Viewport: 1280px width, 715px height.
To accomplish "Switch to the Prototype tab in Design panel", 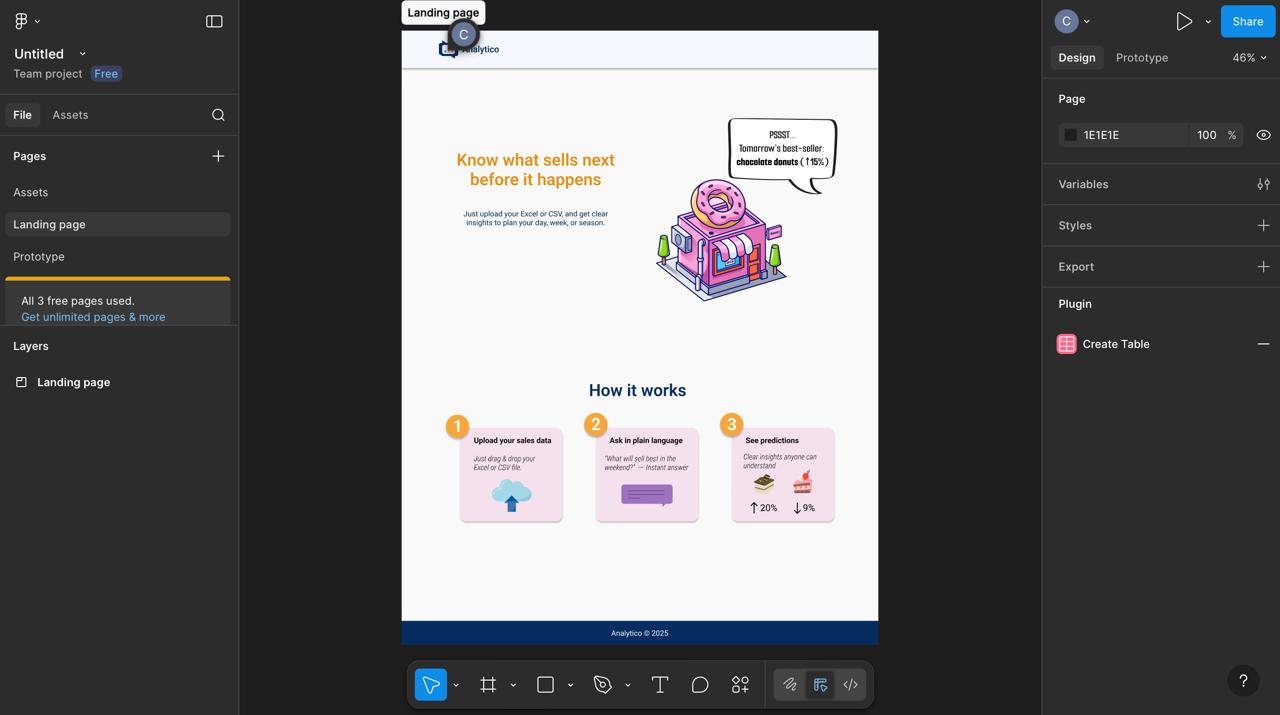I will pos(1141,57).
